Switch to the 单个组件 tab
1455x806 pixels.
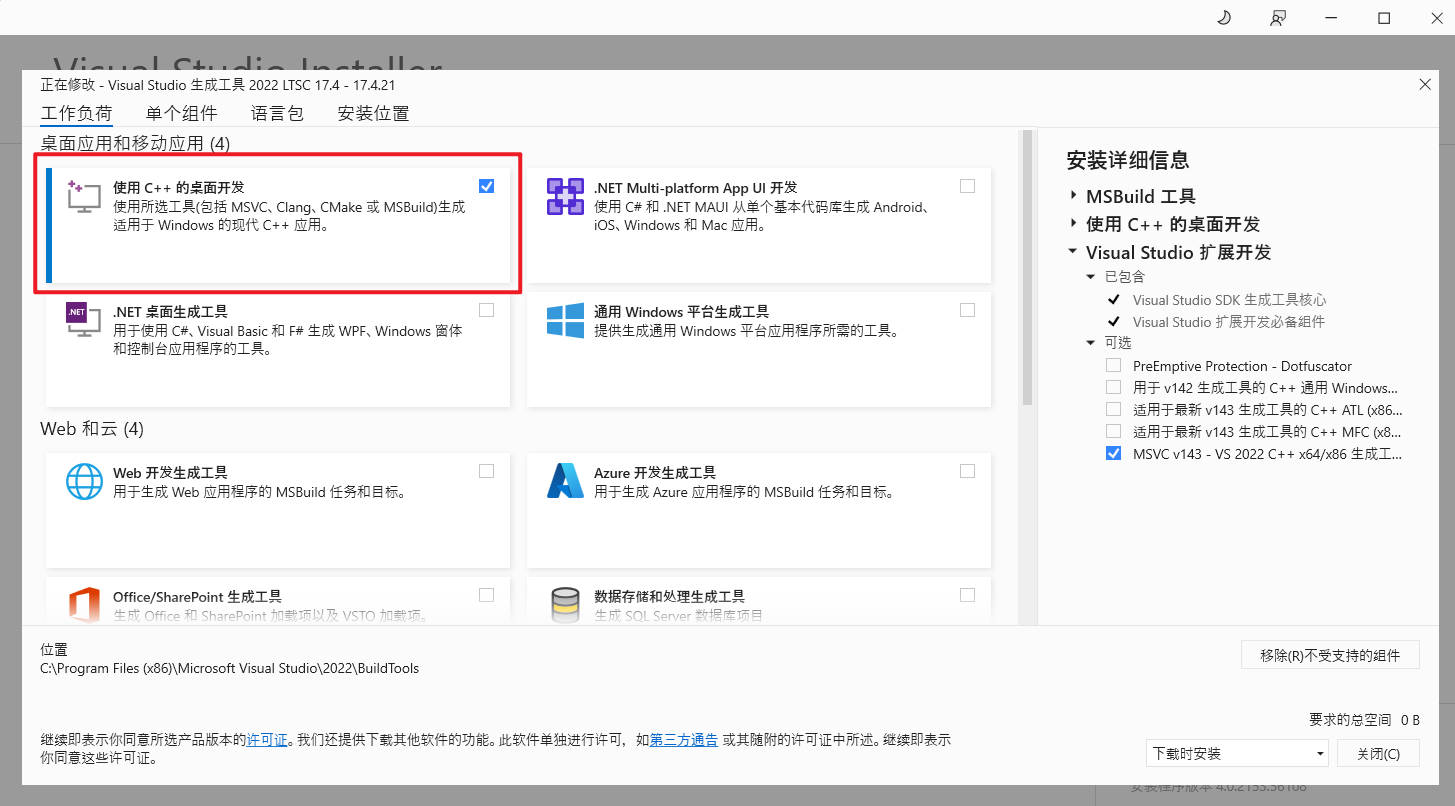pyautogui.click(x=181, y=113)
